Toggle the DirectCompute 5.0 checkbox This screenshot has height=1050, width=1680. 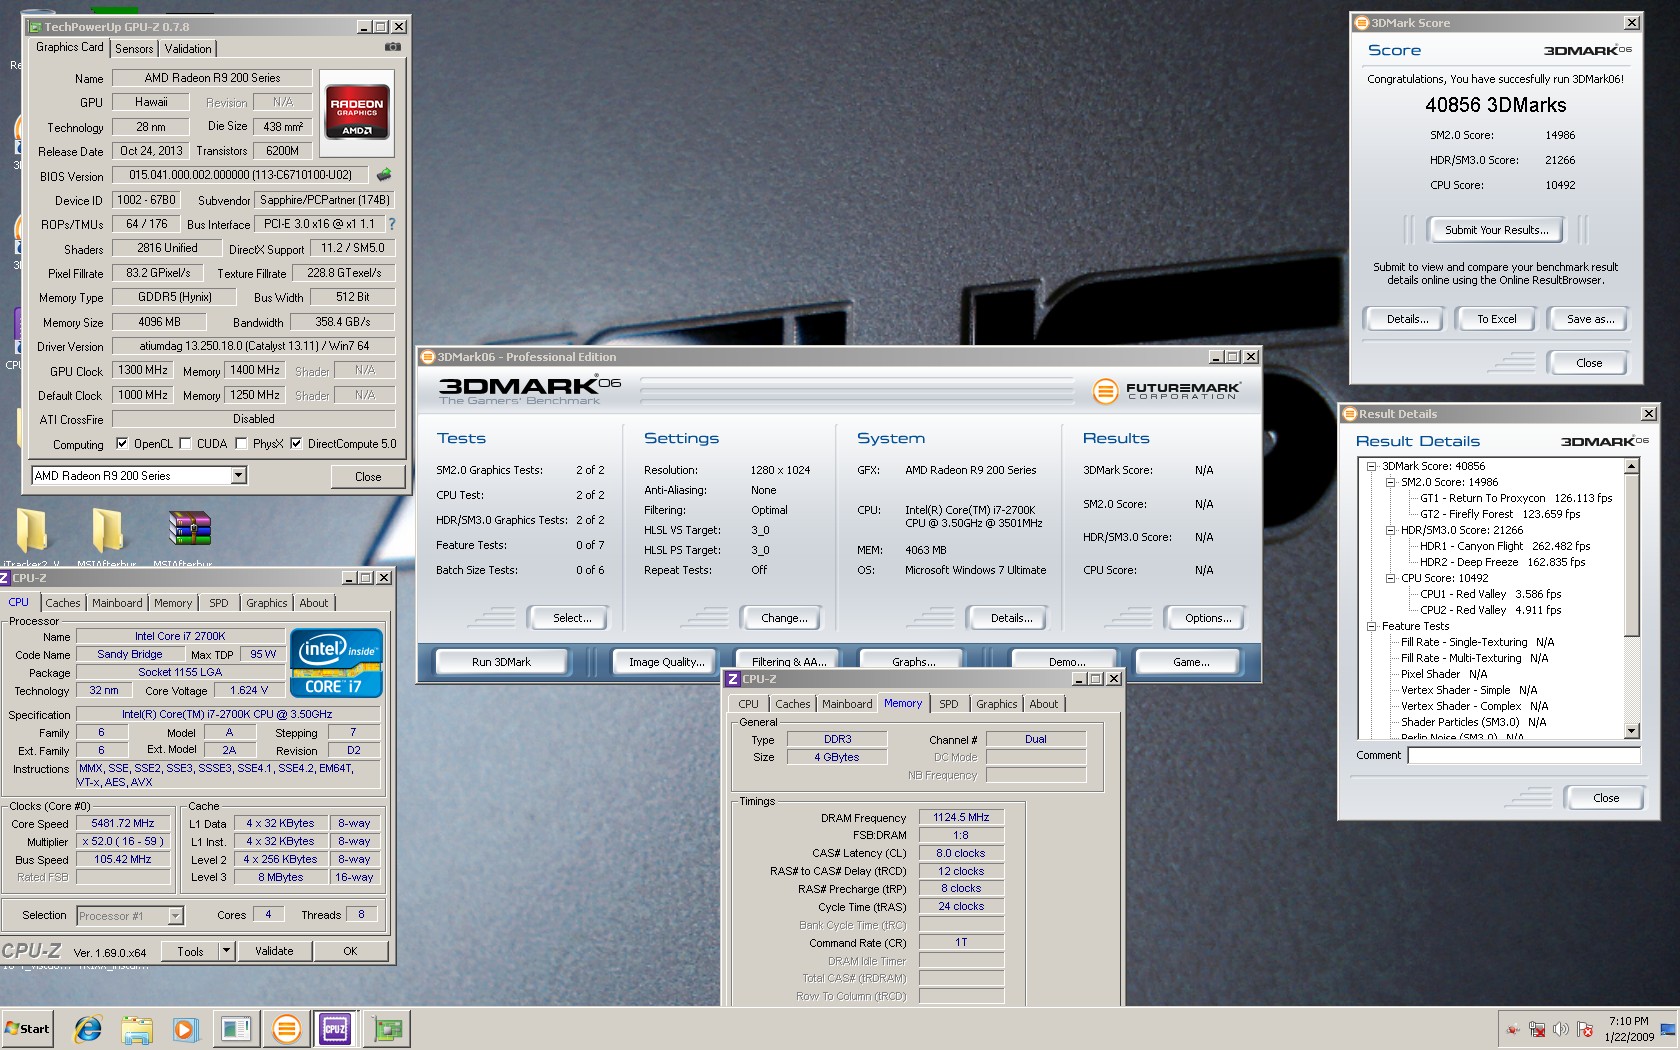coord(296,444)
